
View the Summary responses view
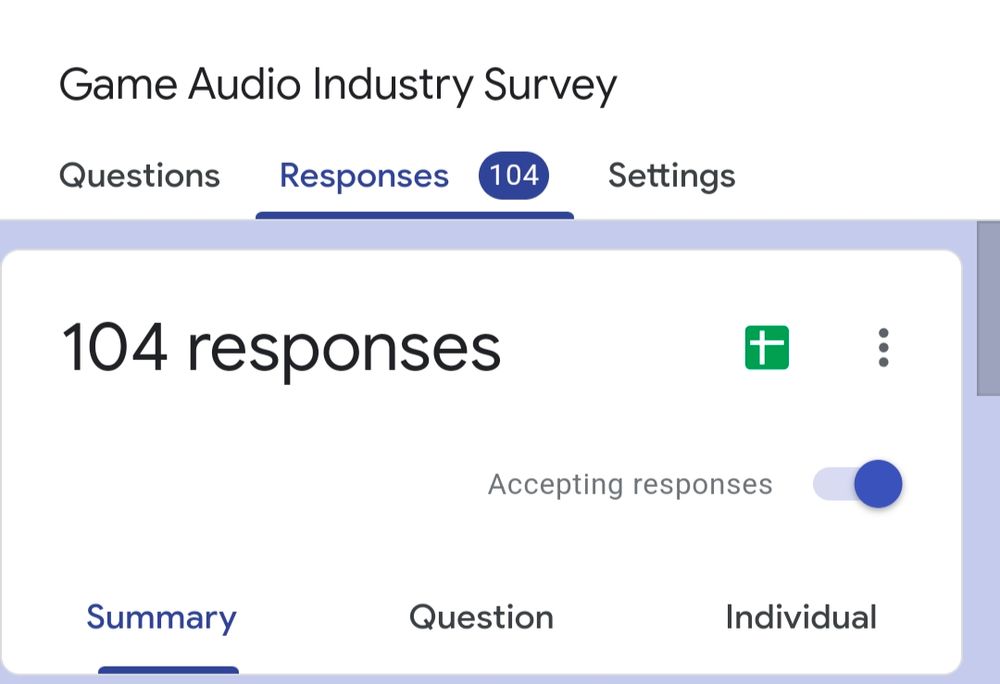tap(162, 617)
